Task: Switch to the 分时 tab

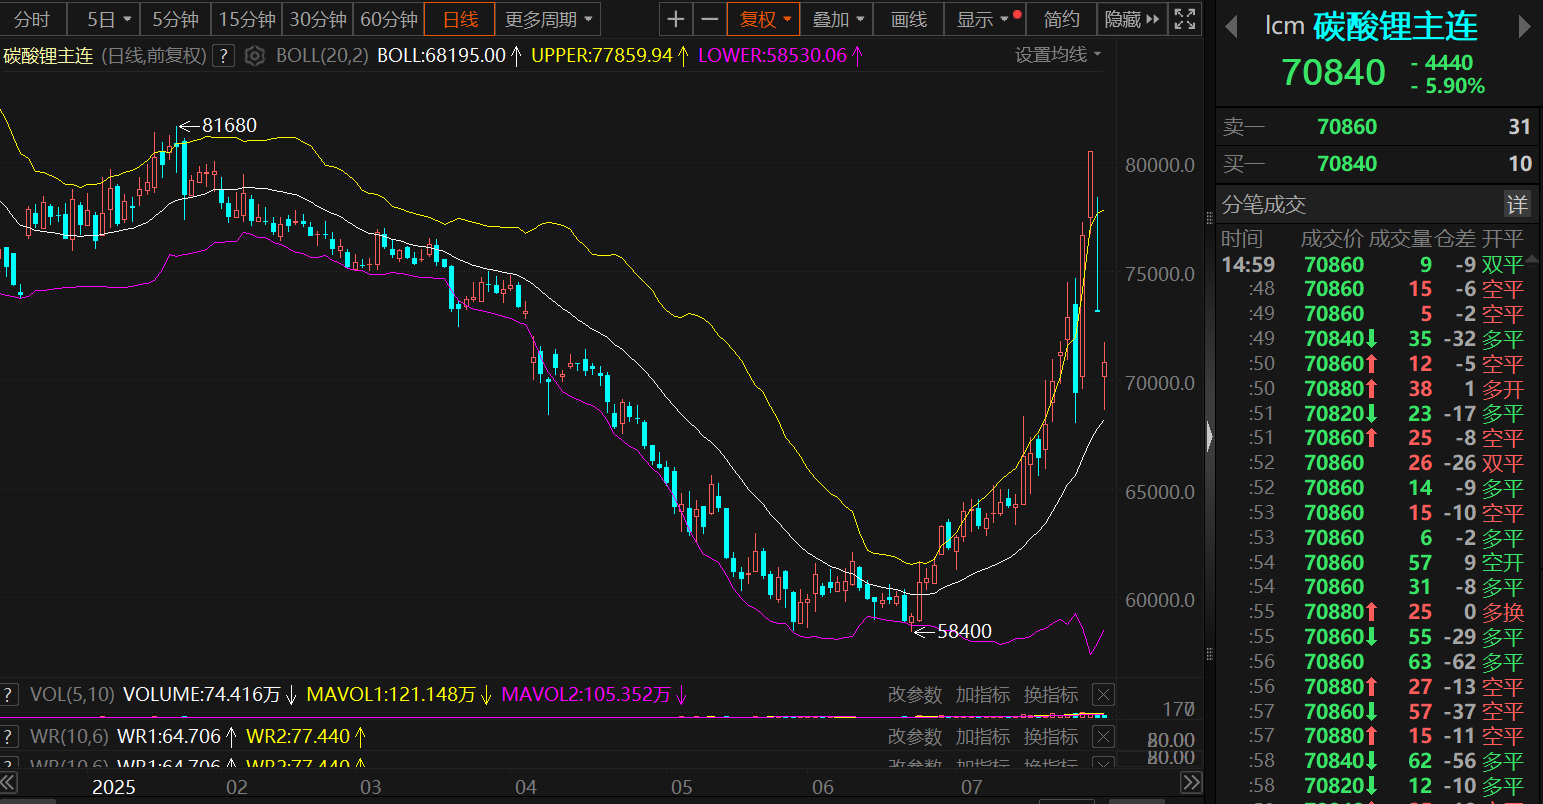Action: pyautogui.click(x=32, y=19)
